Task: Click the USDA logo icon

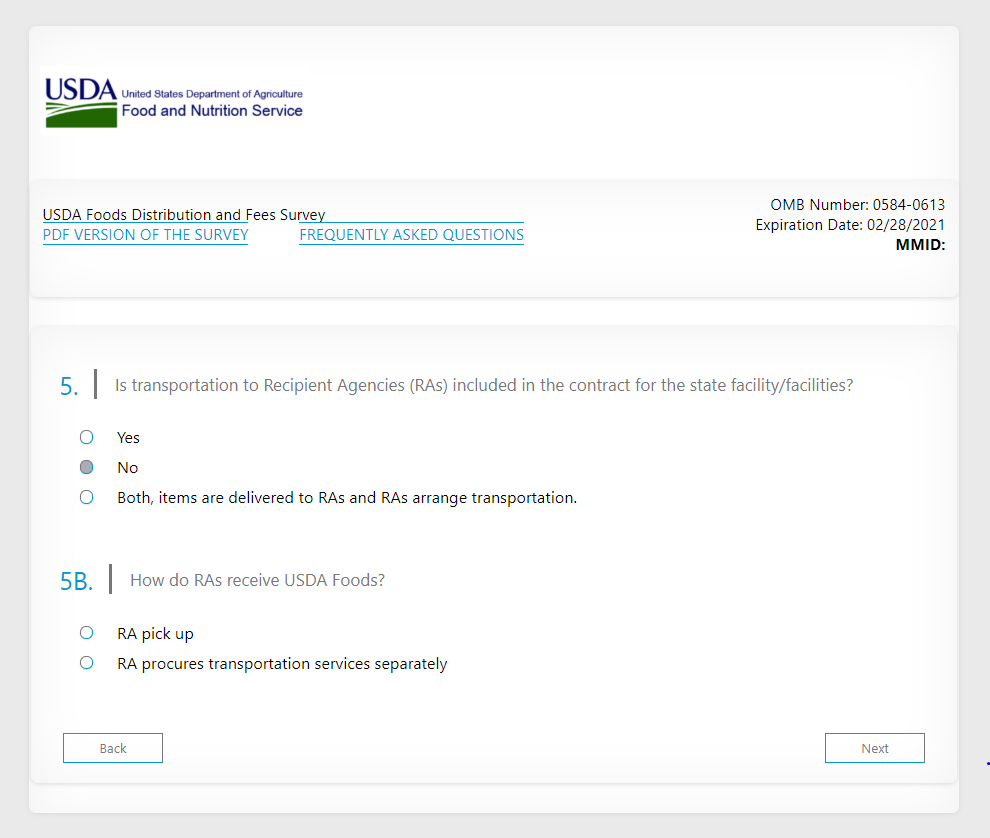Action: [81, 102]
